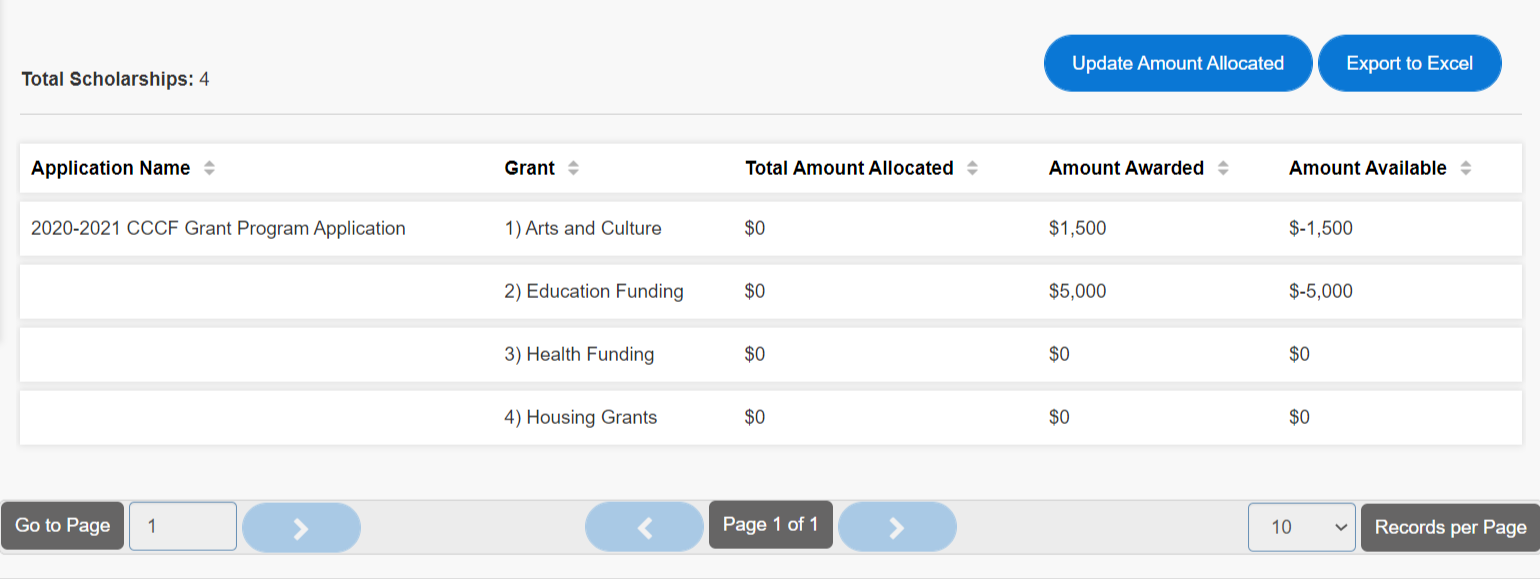Focus the Go to Page number field
Screen dimensions: 1540x579
click(183, 526)
